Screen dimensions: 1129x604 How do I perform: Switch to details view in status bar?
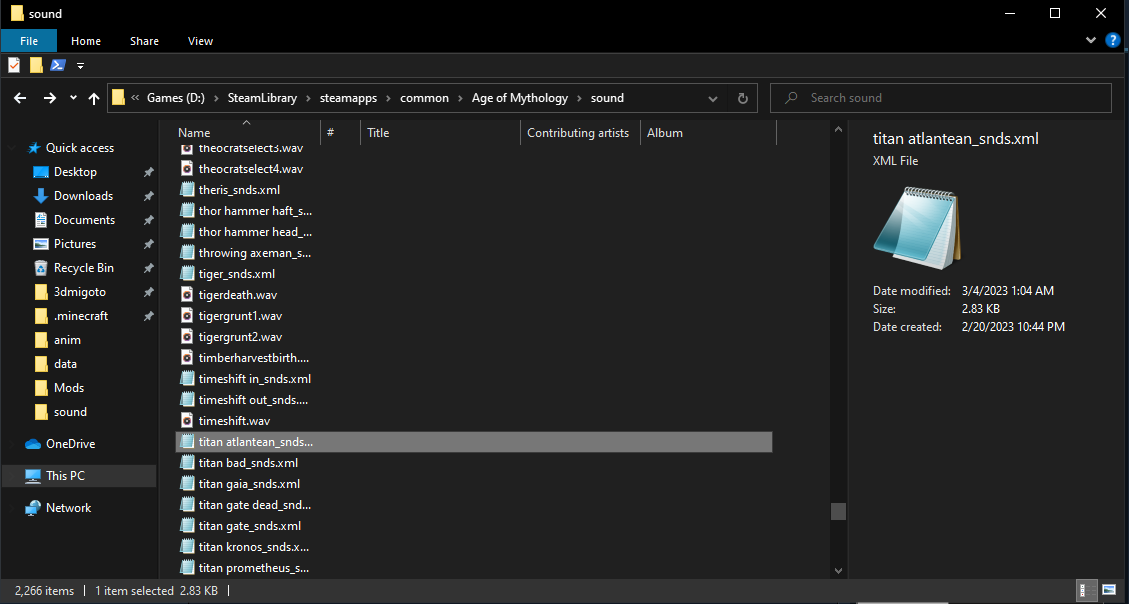[x=1087, y=590]
